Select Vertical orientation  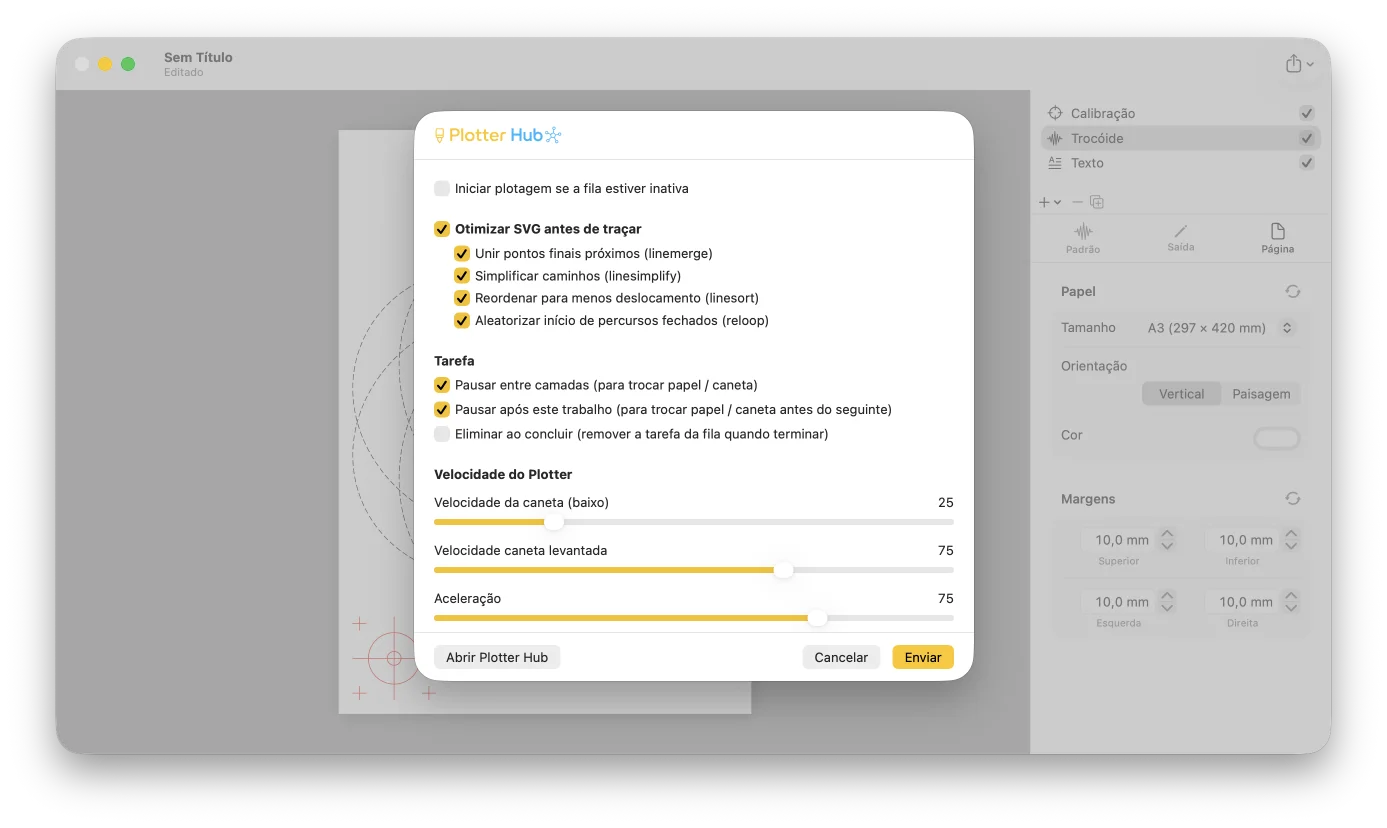pyautogui.click(x=1181, y=394)
